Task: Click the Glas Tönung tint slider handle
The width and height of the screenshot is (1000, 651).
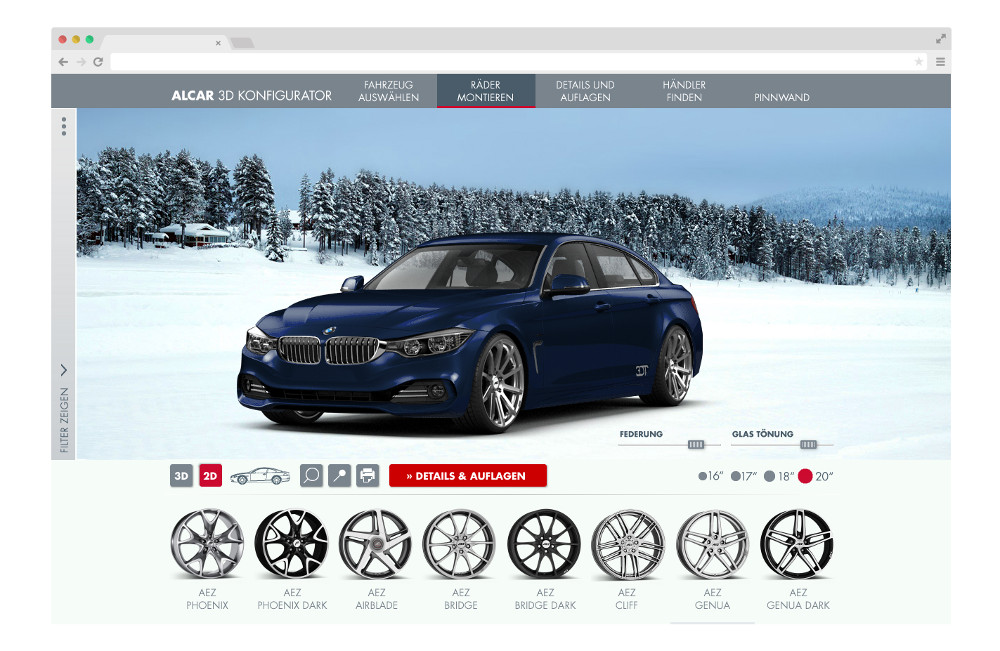Action: point(808,444)
